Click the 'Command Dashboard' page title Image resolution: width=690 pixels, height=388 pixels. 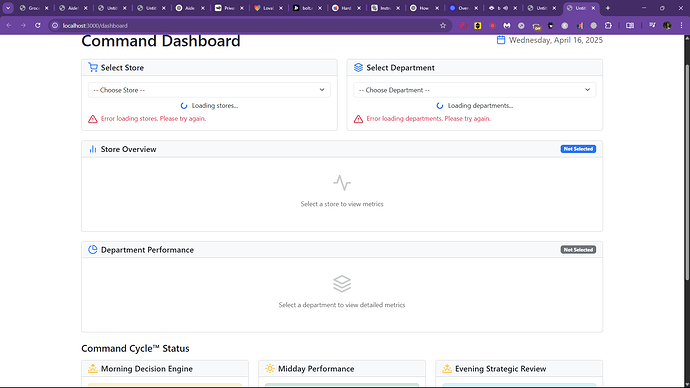161,41
